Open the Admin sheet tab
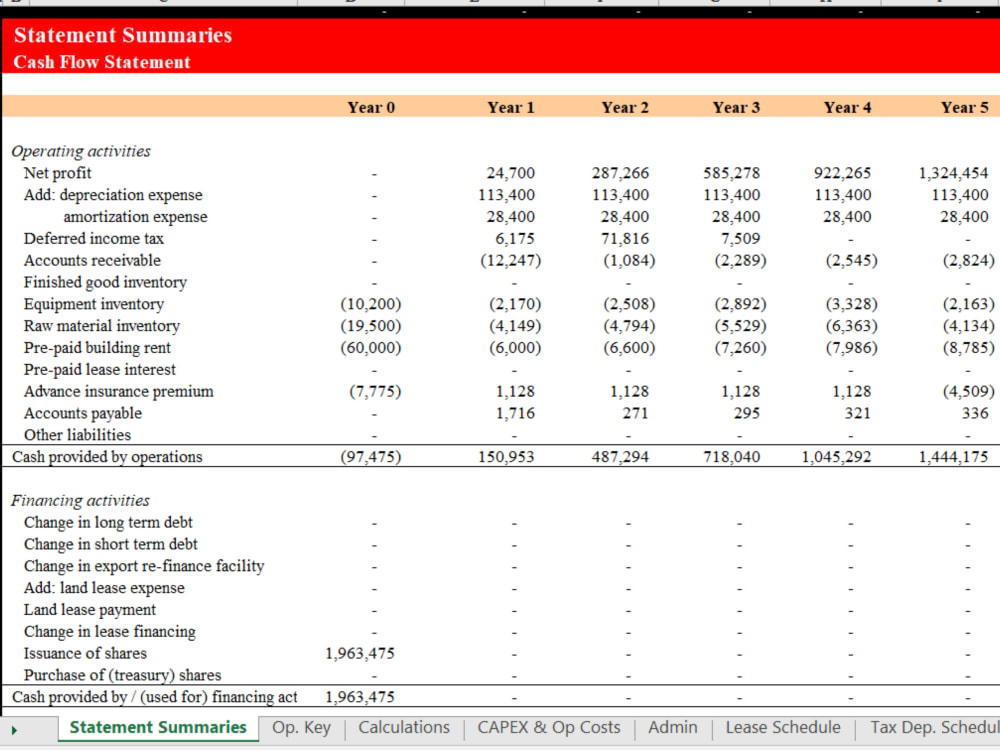Image resolution: width=1000 pixels, height=750 pixels. [x=673, y=727]
